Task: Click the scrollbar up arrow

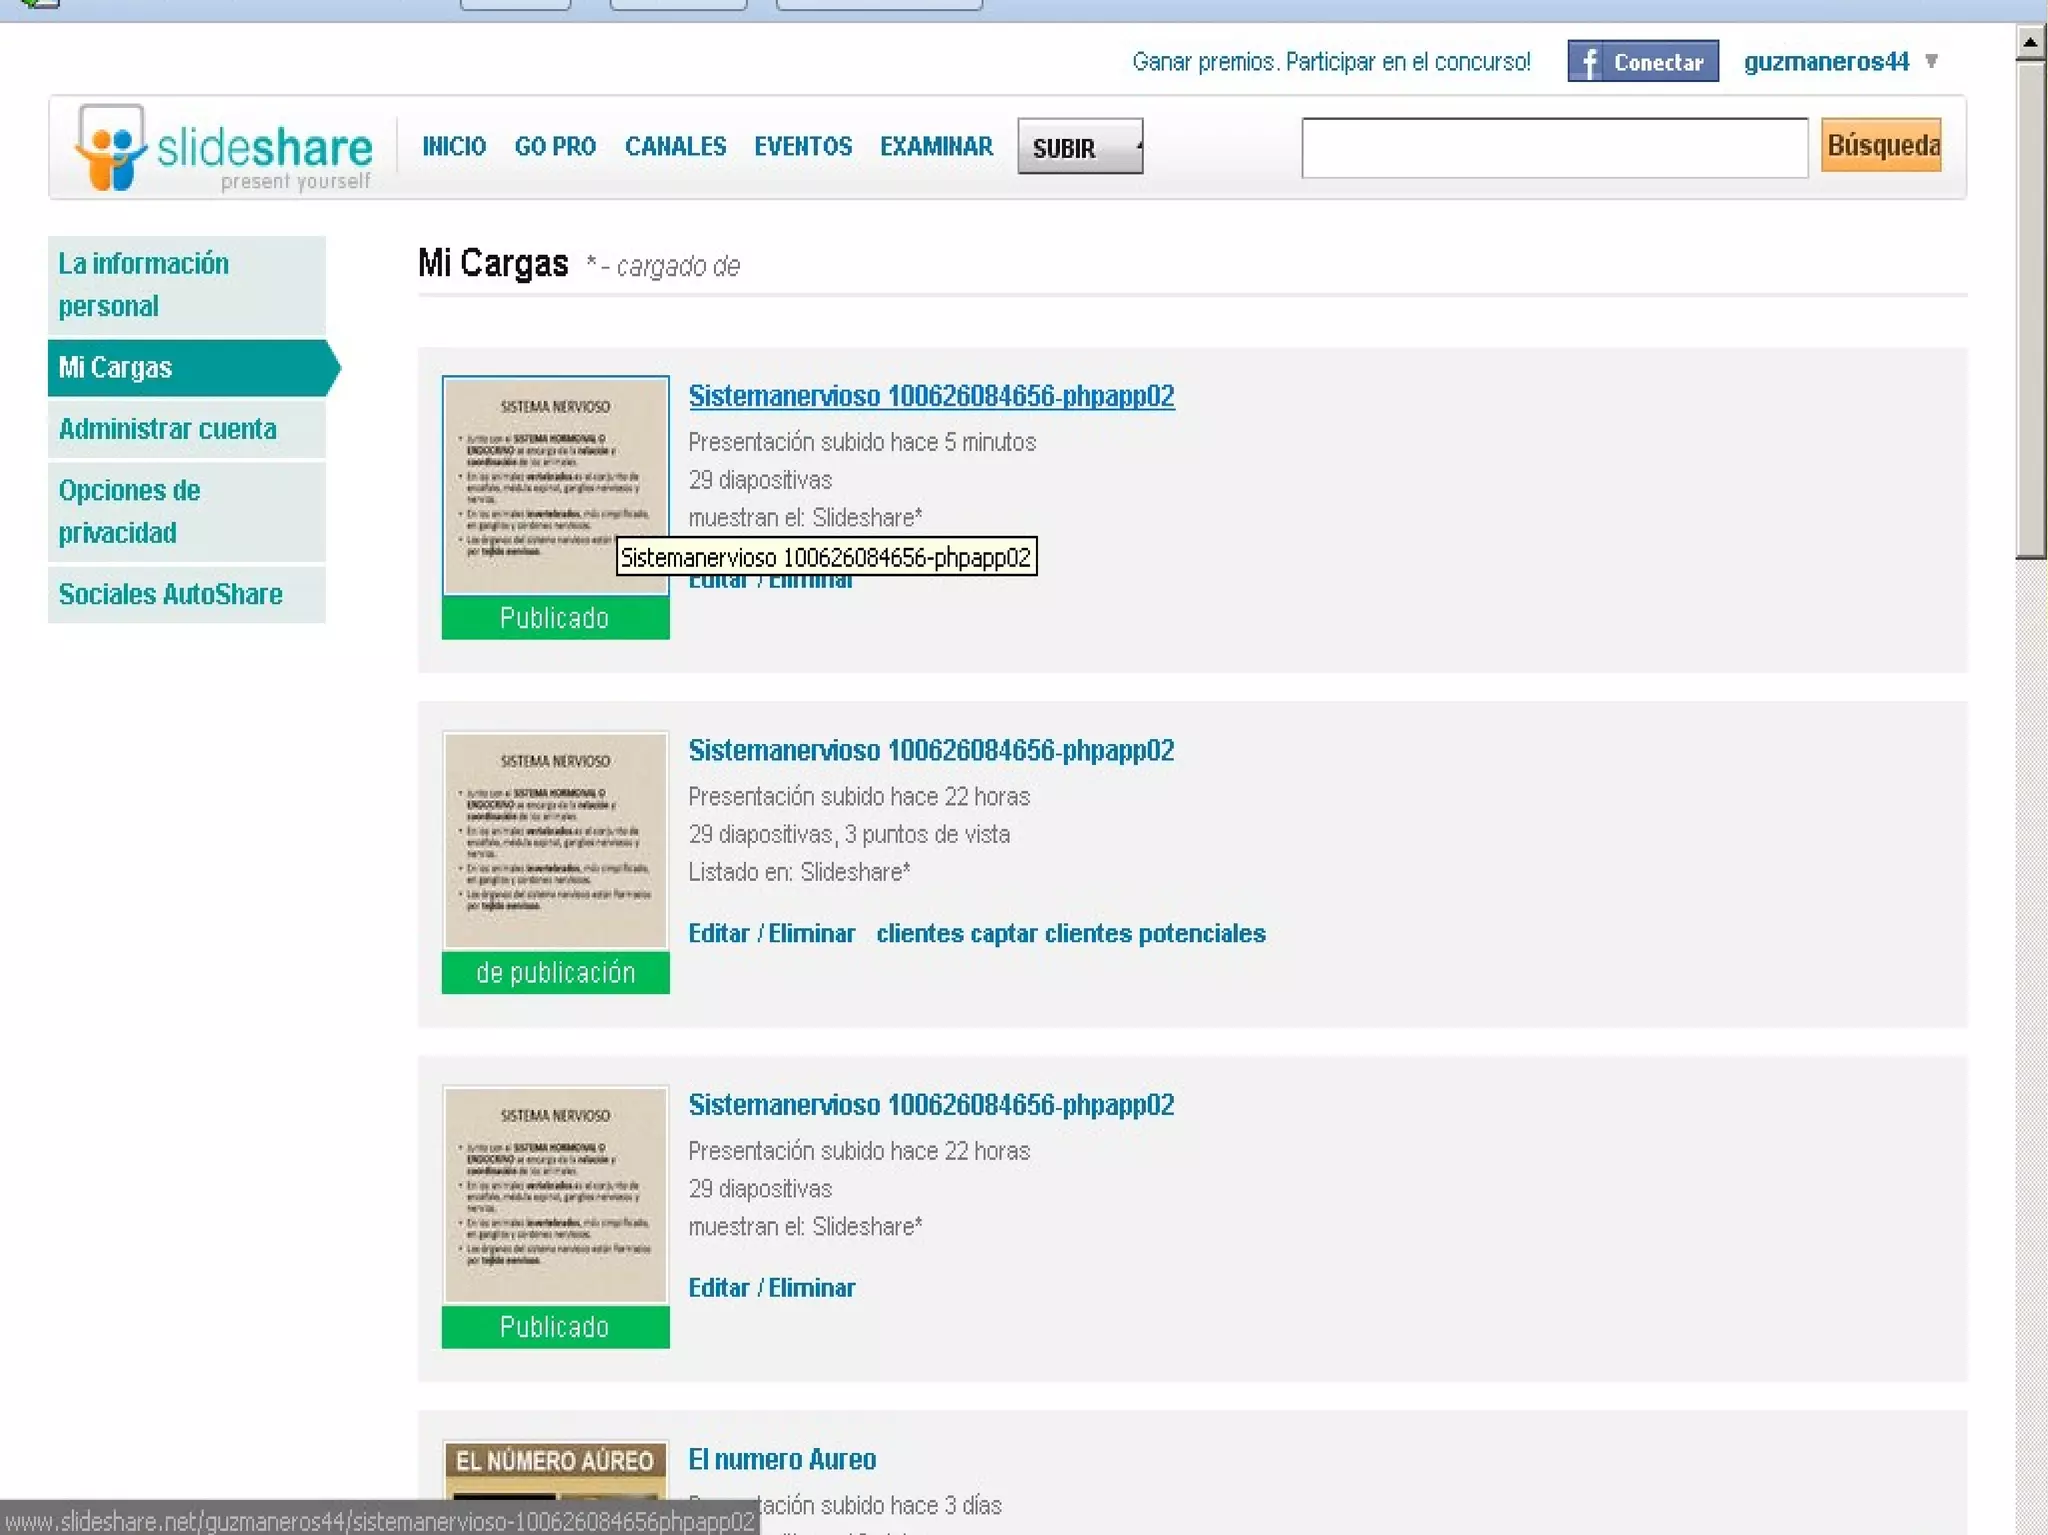Action: coord(2029,42)
